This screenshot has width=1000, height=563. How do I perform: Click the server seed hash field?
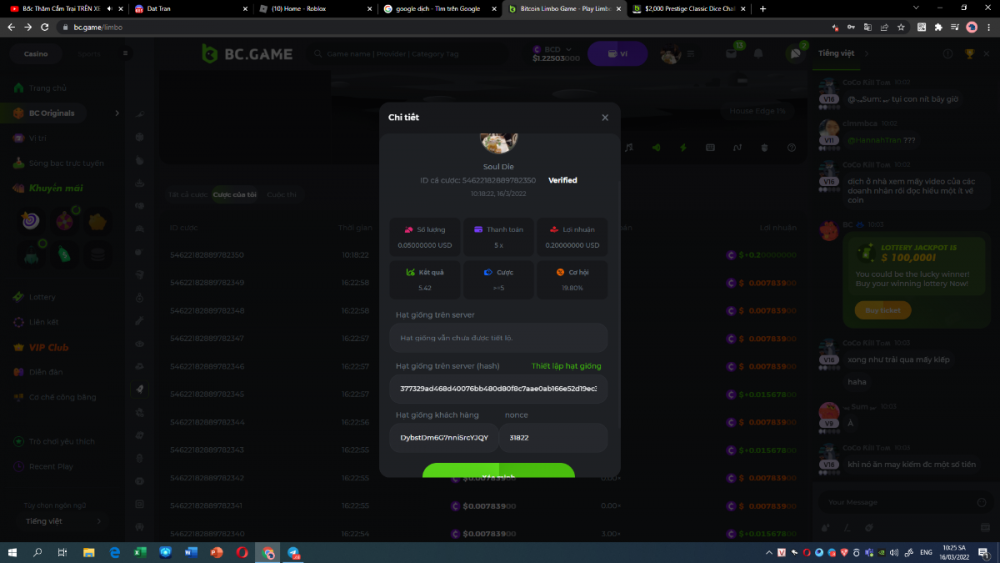click(x=498, y=389)
